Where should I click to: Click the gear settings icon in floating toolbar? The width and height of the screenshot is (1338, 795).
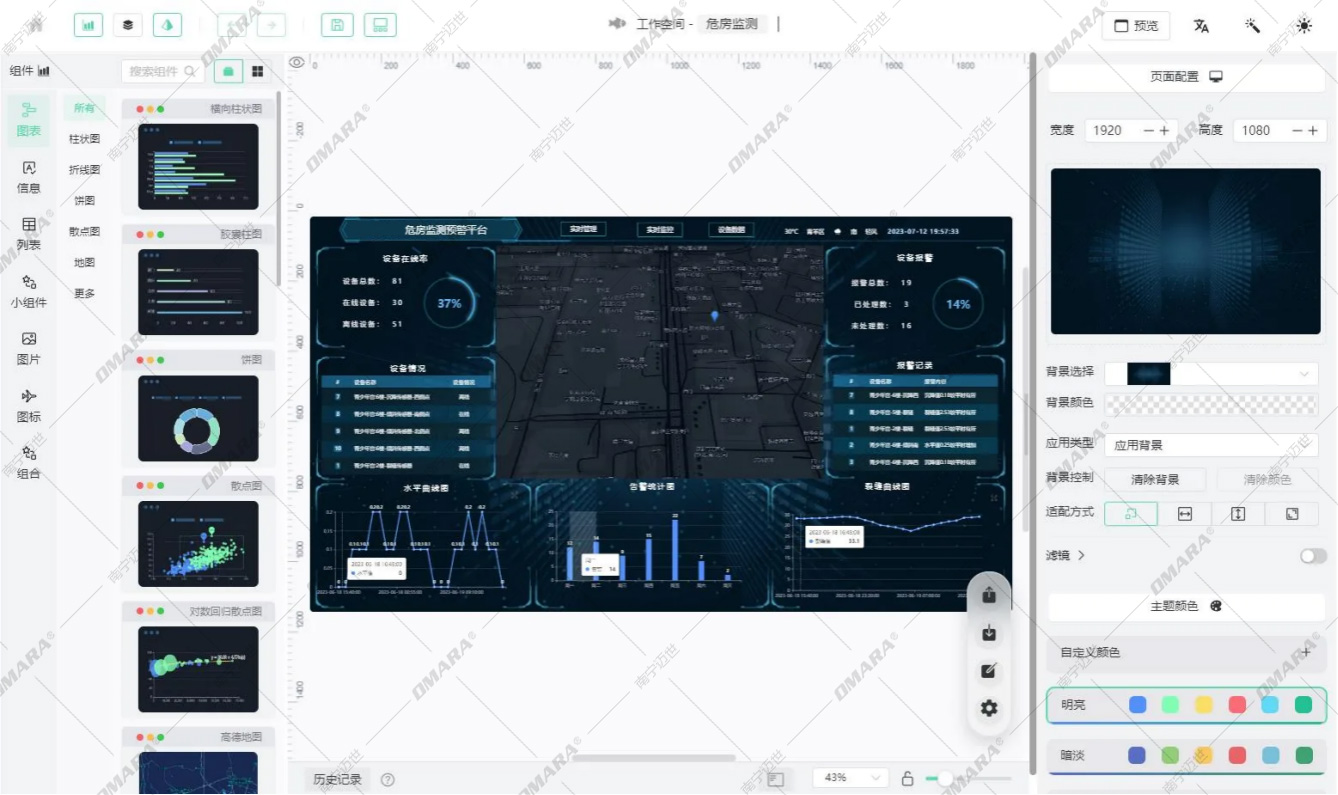click(989, 708)
